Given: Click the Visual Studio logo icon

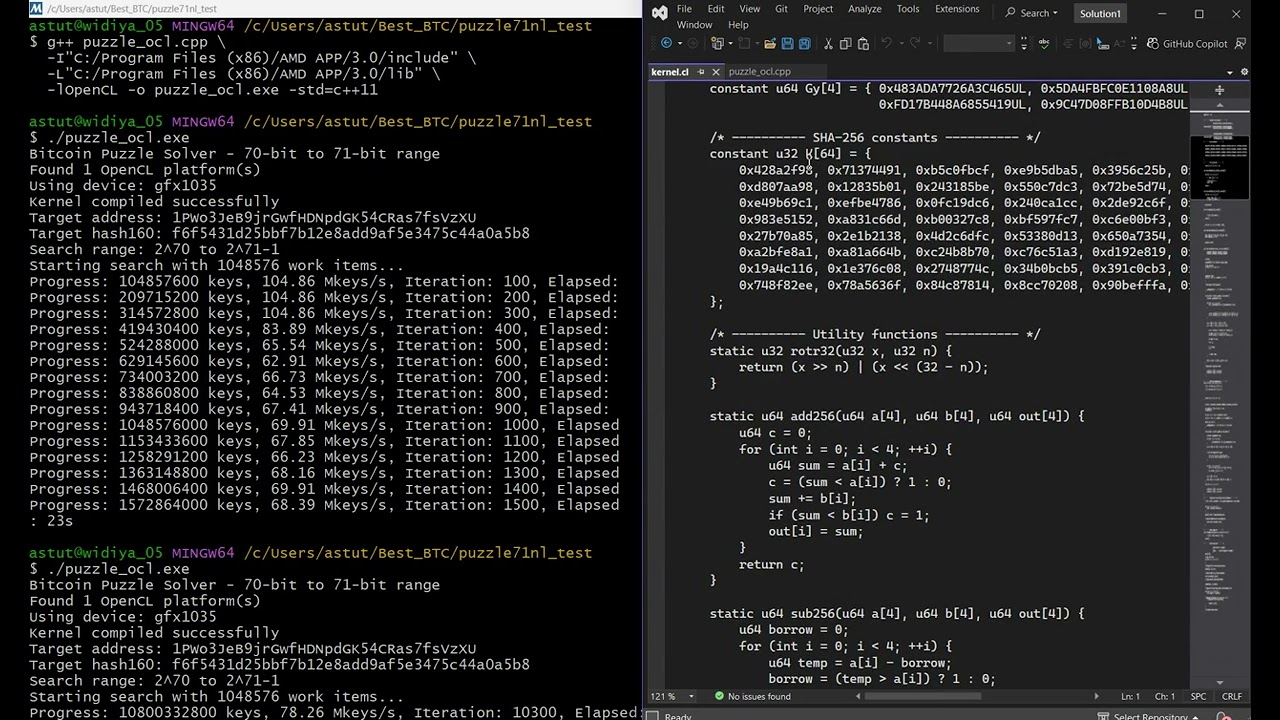Looking at the screenshot, I should (659, 13).
